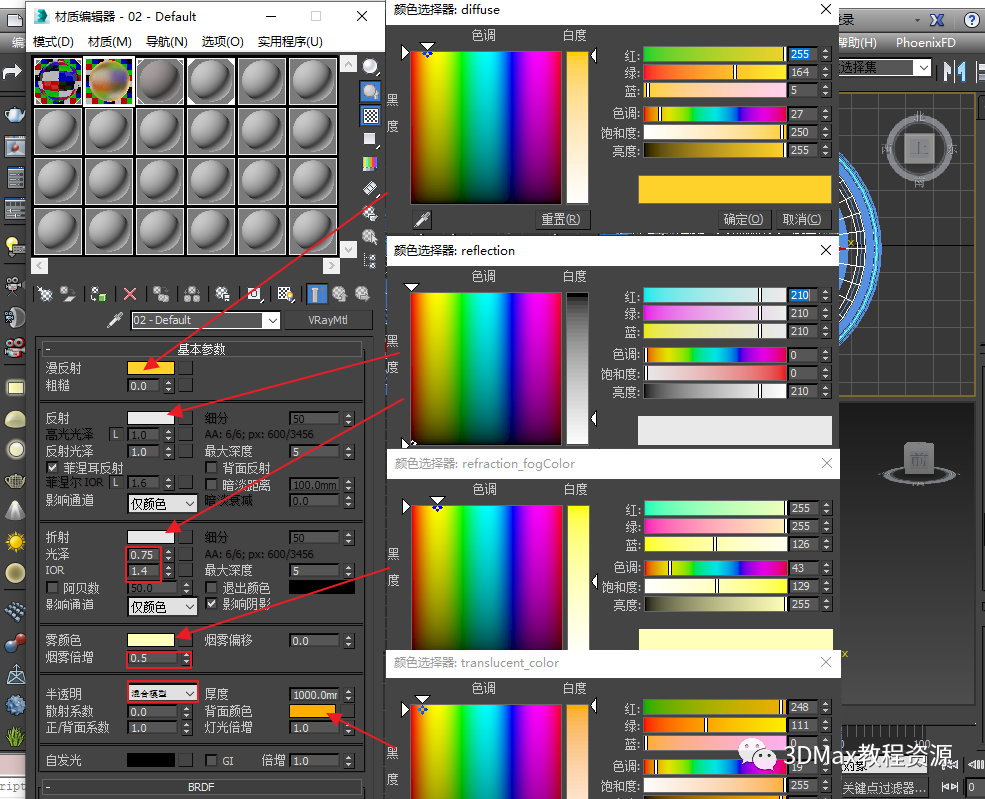Image resolution: width=985 pixels, height=799 pixels.
Task: Open Sample UV Tiling flyout icon
Action: (x=371, y=139)
